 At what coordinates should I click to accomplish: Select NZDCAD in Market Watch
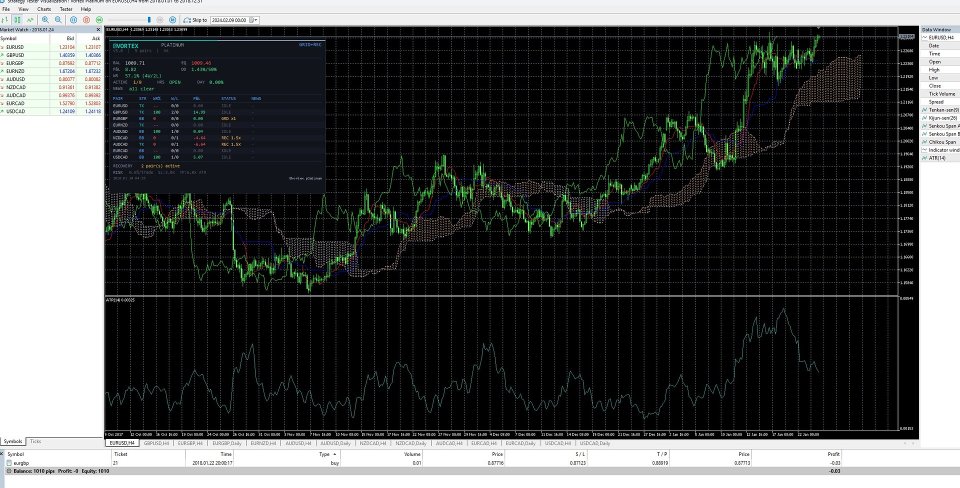pyautogui.click(x=51, y=87)
